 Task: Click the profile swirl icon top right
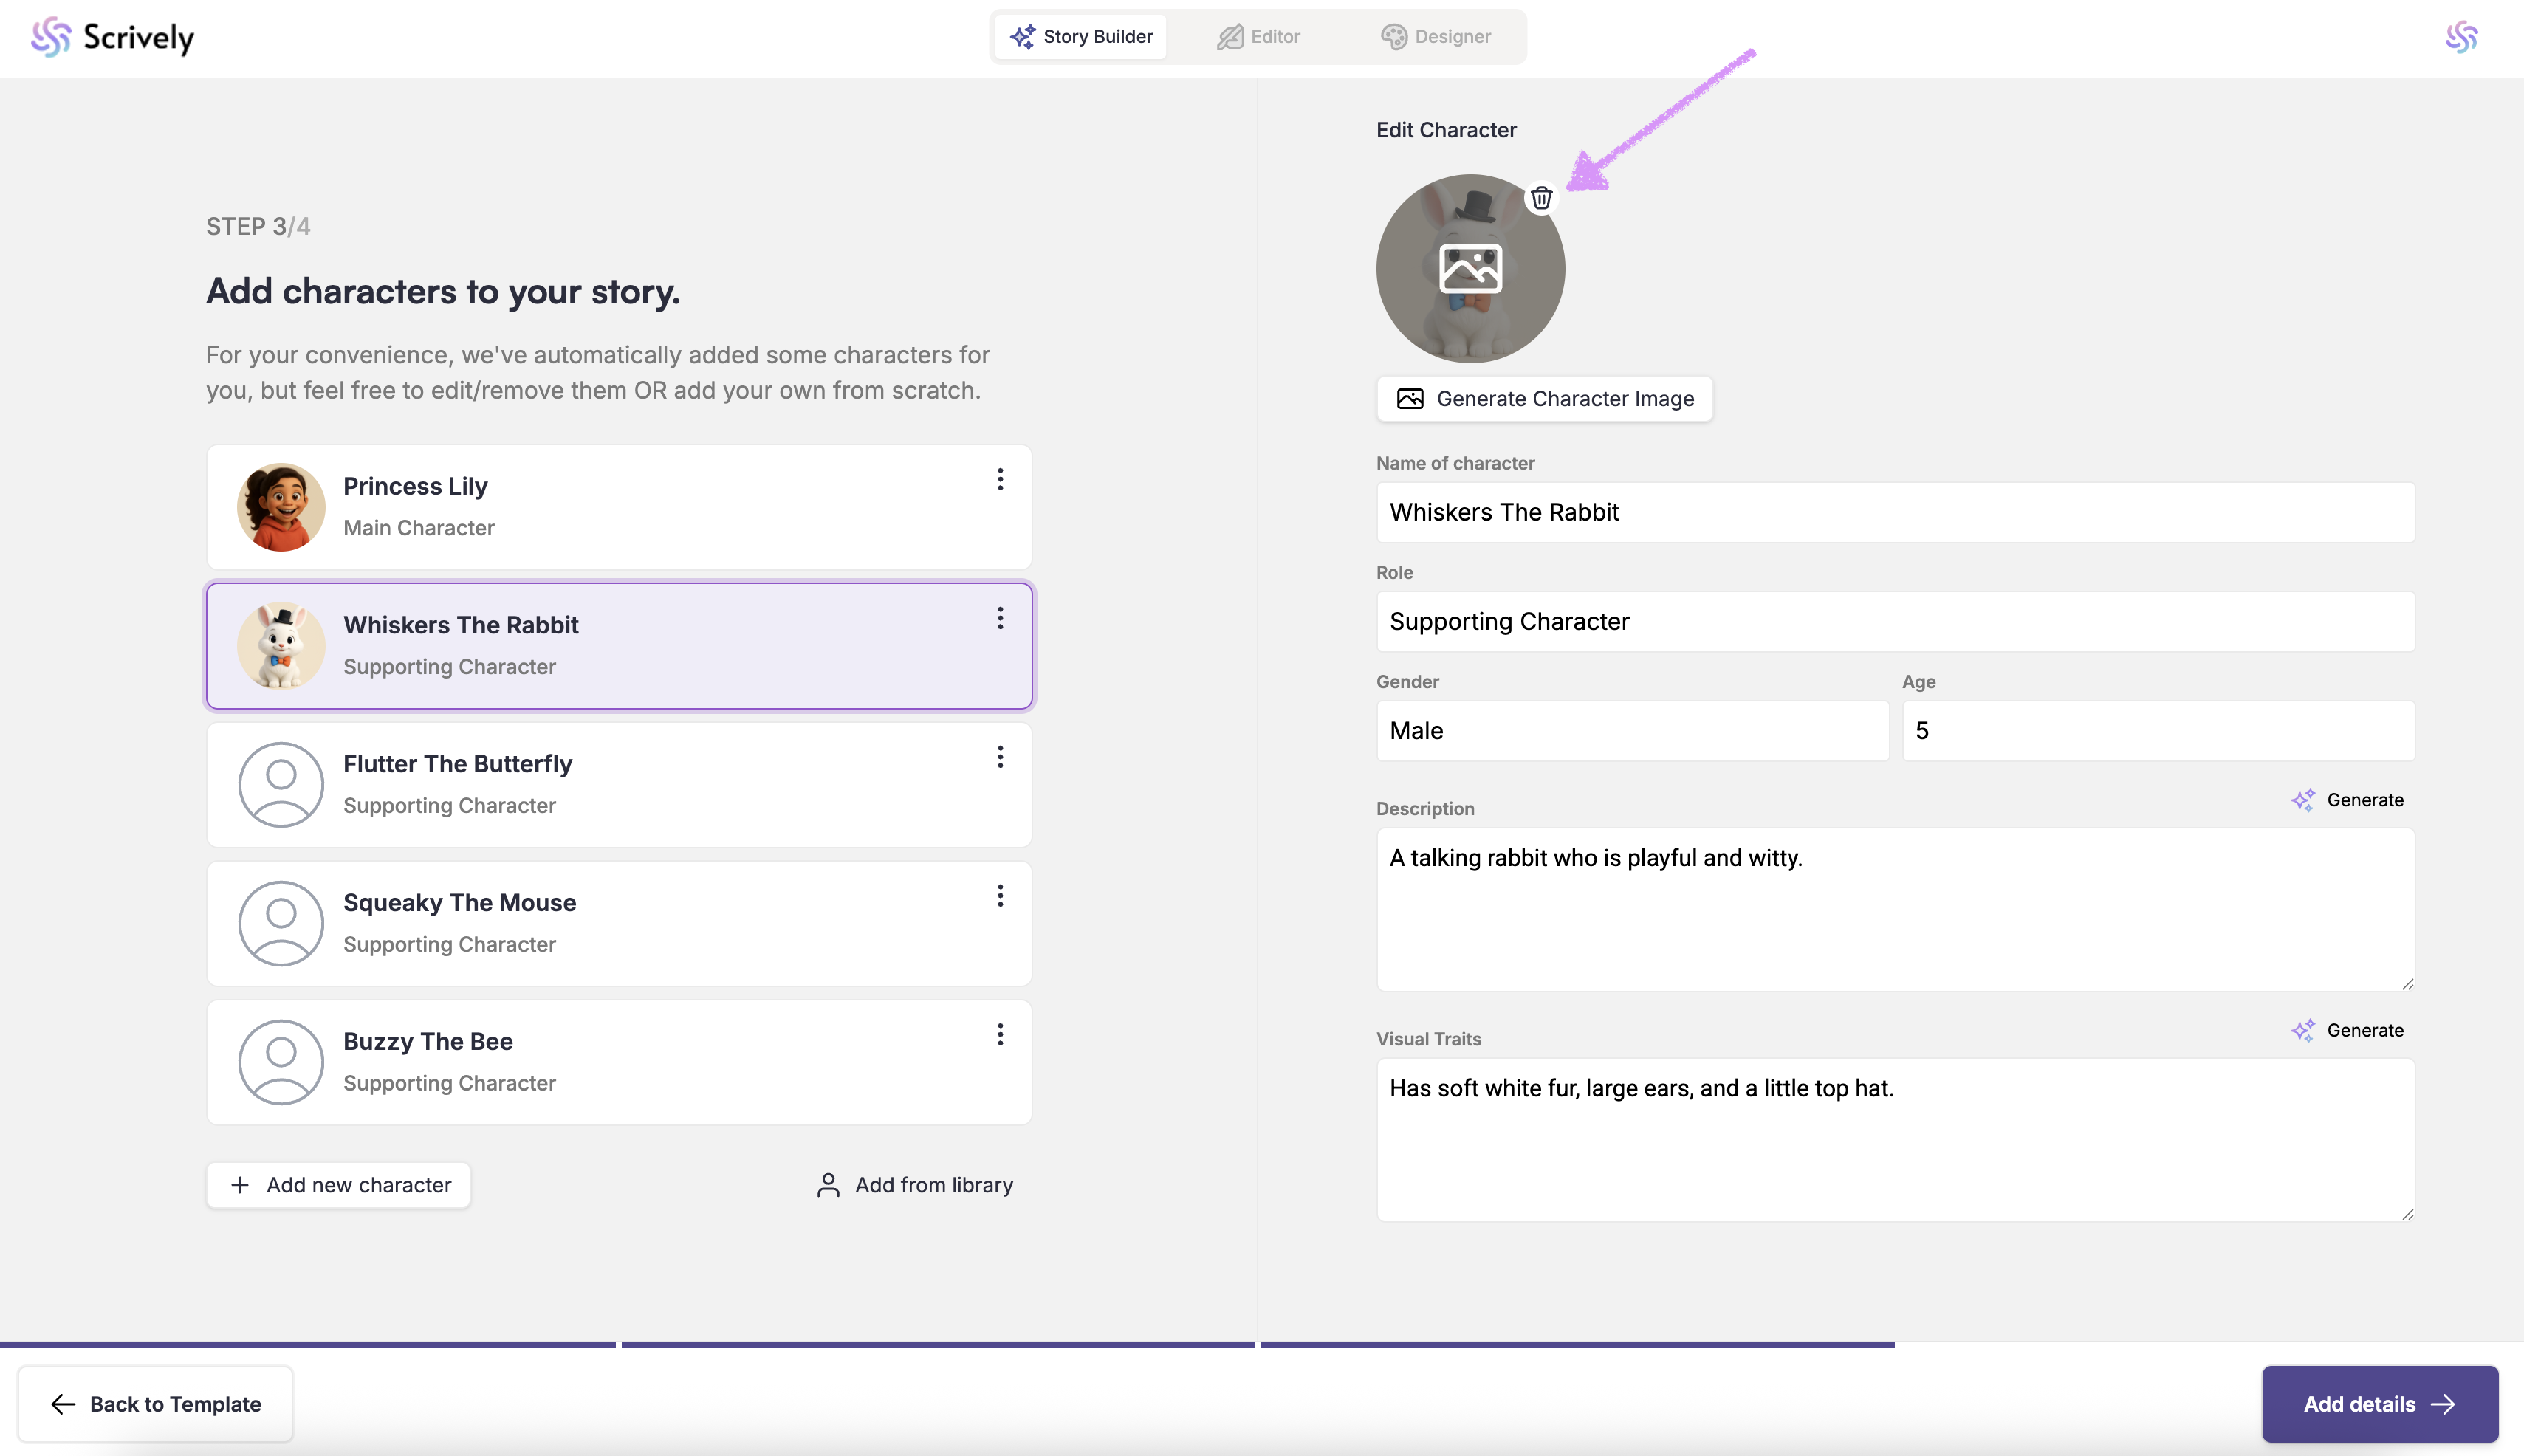point(2461,38)
